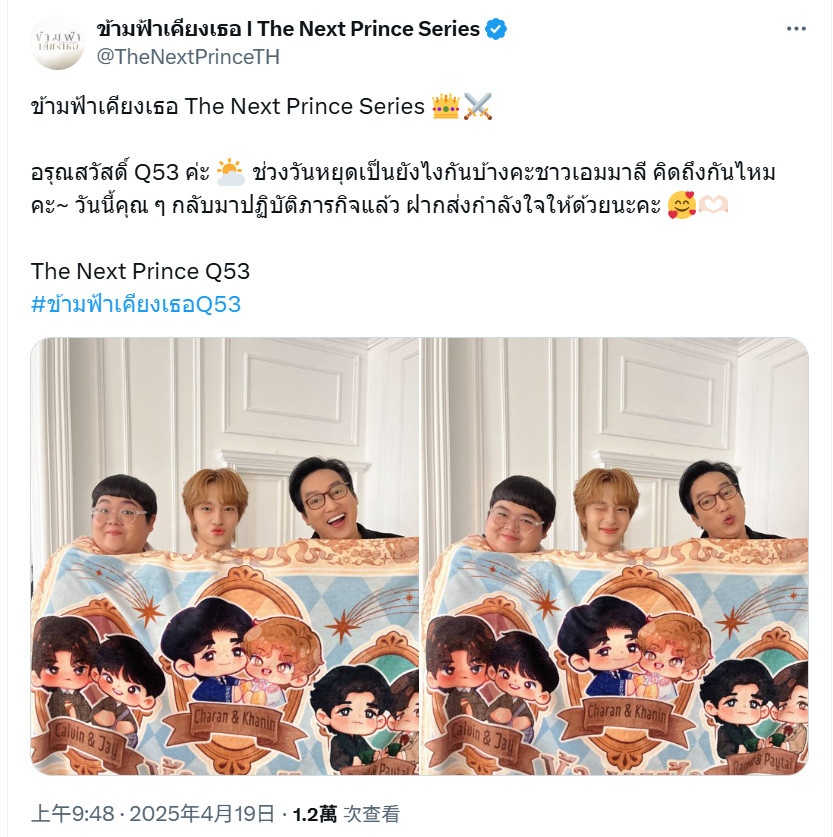Click the crossed swords emoji
The height and width of the screenshot is (837, 833).
click(478, 106)
